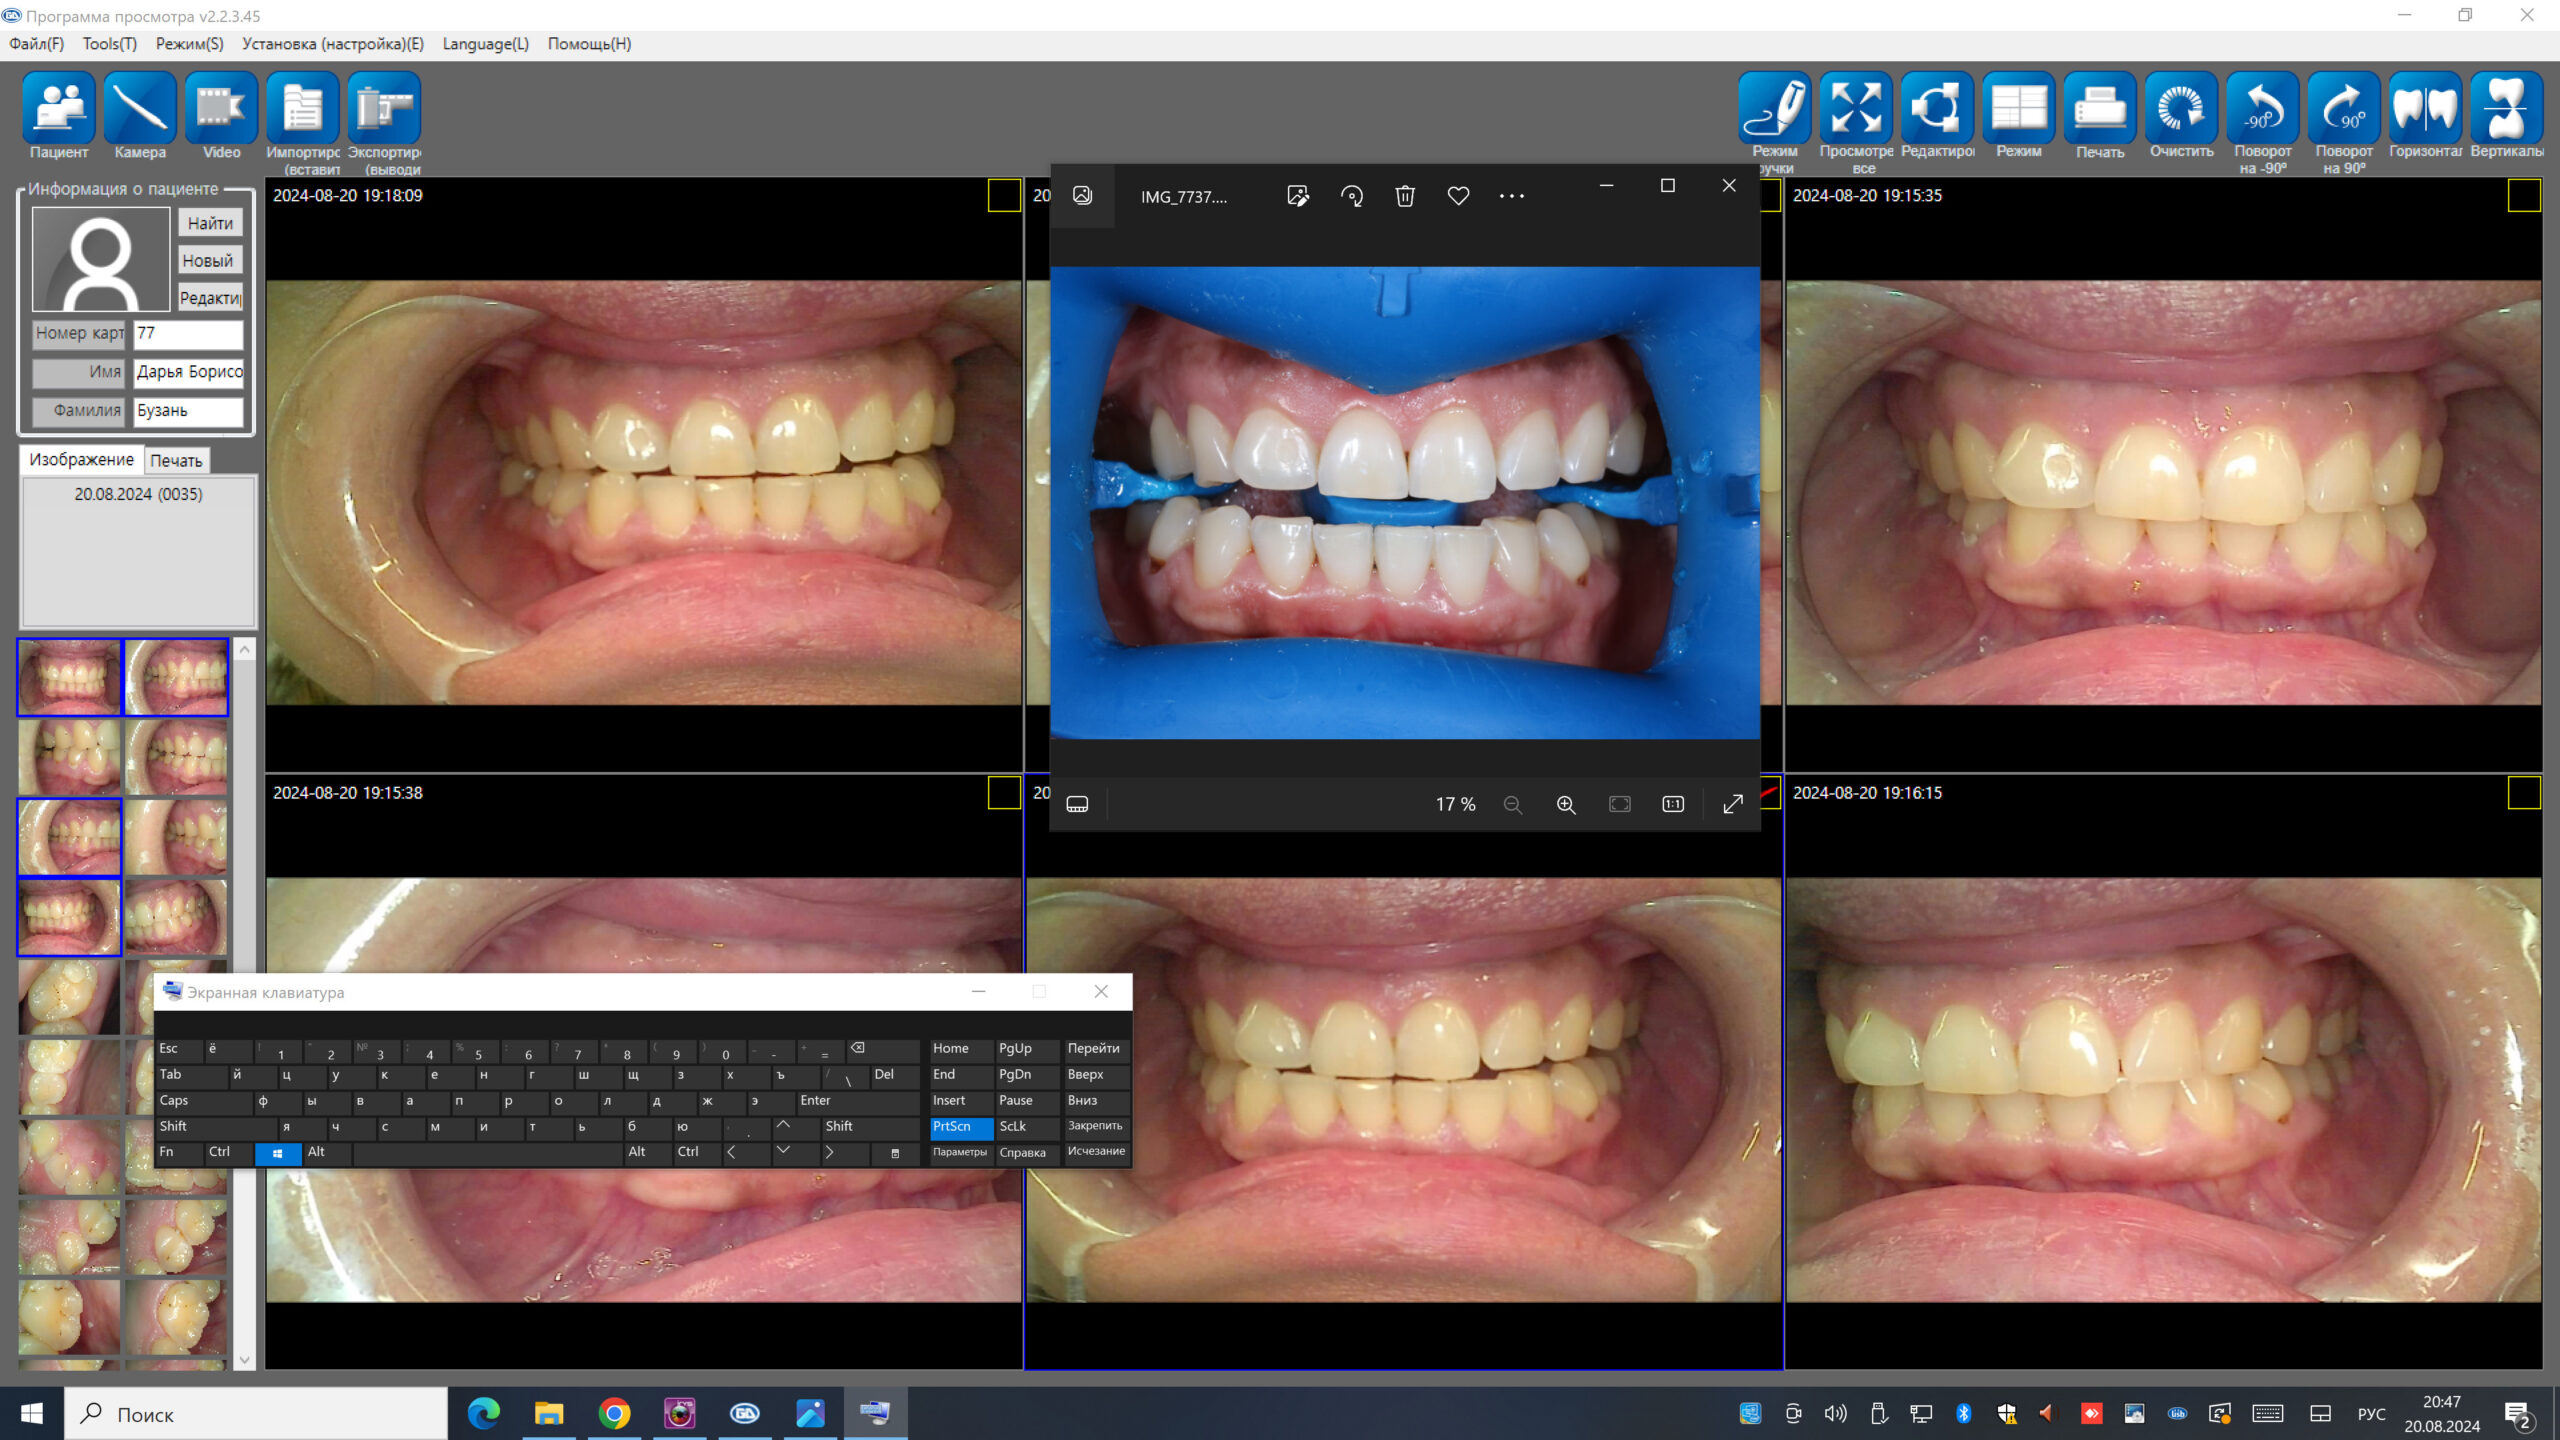
Task: Open Google Chrome from the taskbar
Action: click(x=614, y=1413)
